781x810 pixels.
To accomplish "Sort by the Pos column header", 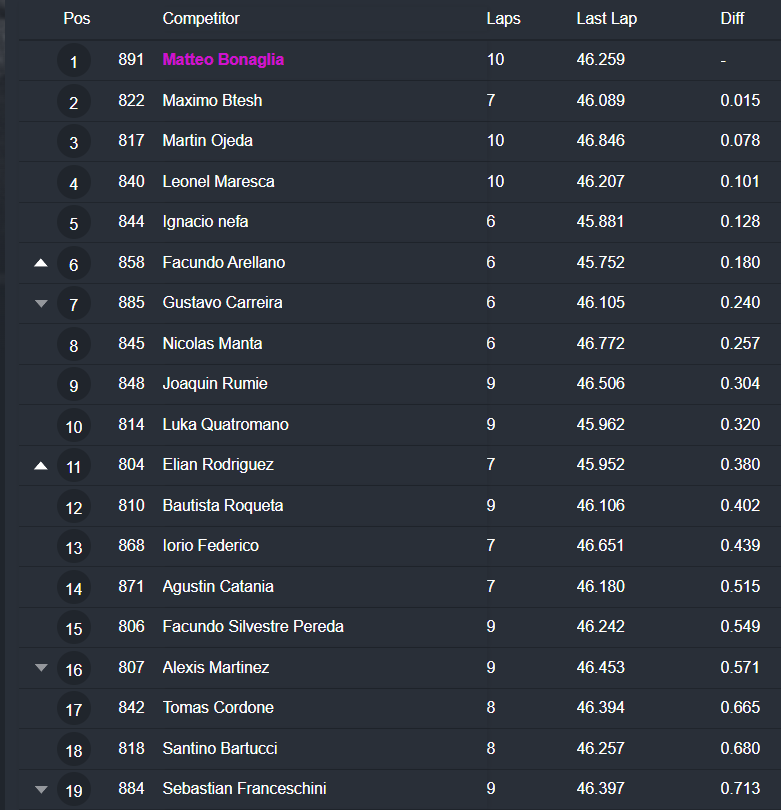I will [76, 19].
